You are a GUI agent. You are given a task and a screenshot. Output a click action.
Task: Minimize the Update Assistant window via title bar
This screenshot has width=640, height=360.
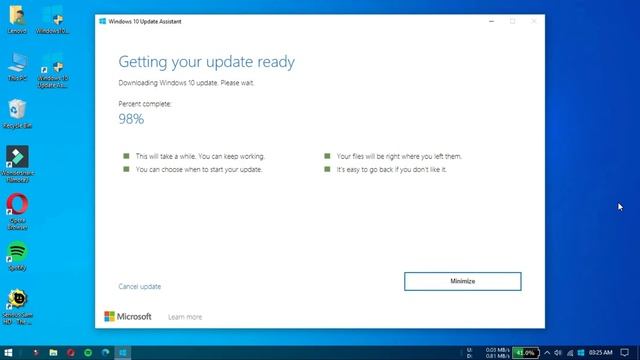click(491, 21)
